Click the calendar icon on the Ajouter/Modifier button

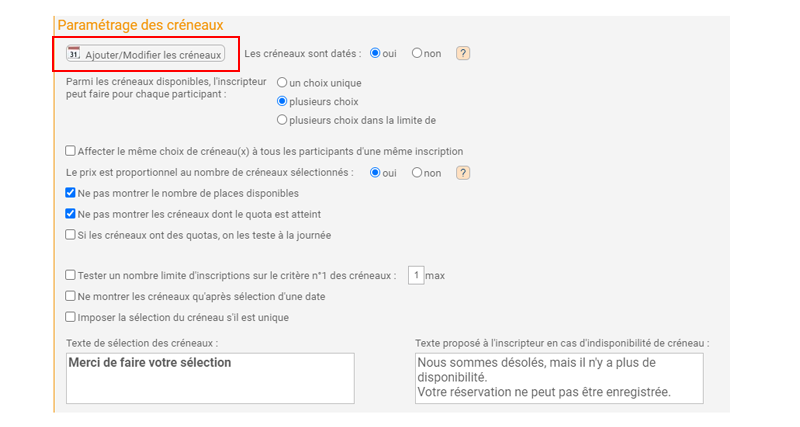click(x=74, y=53)
